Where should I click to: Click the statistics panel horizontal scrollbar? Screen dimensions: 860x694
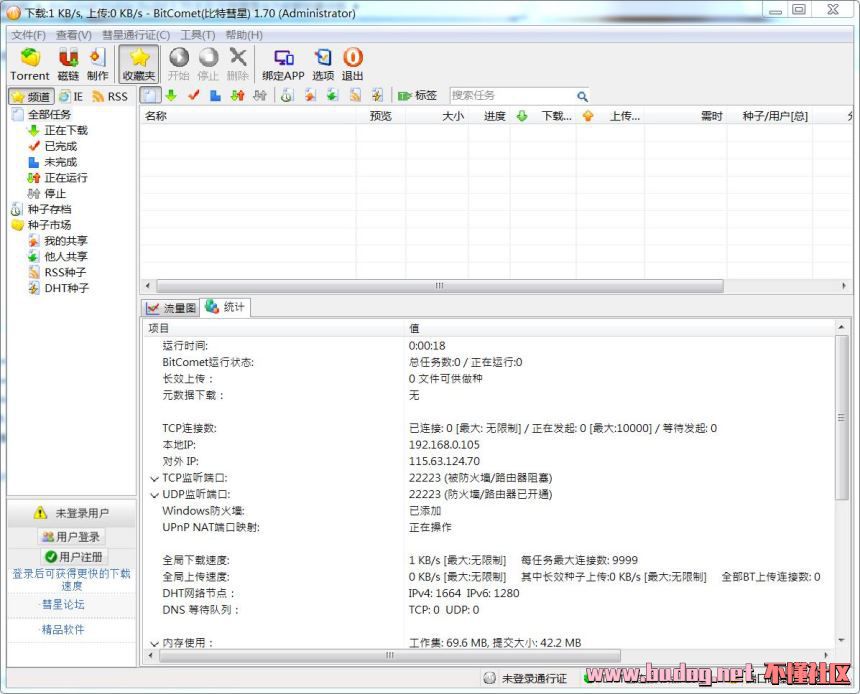pyautogui.click(x=389, y=656)
